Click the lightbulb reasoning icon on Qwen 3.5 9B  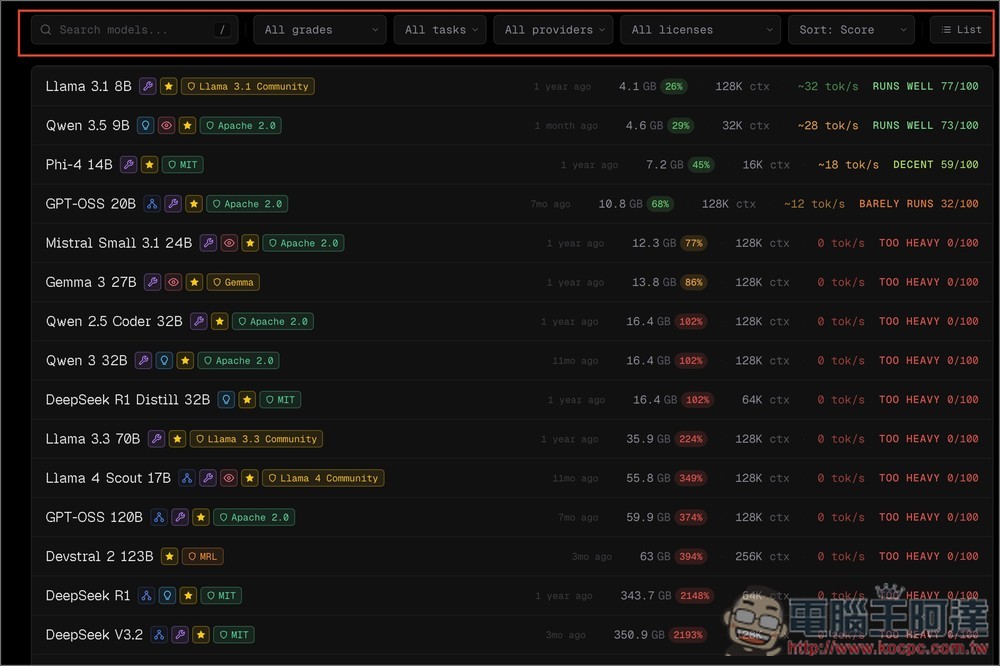pyautogui.click(x=146, y=125)
